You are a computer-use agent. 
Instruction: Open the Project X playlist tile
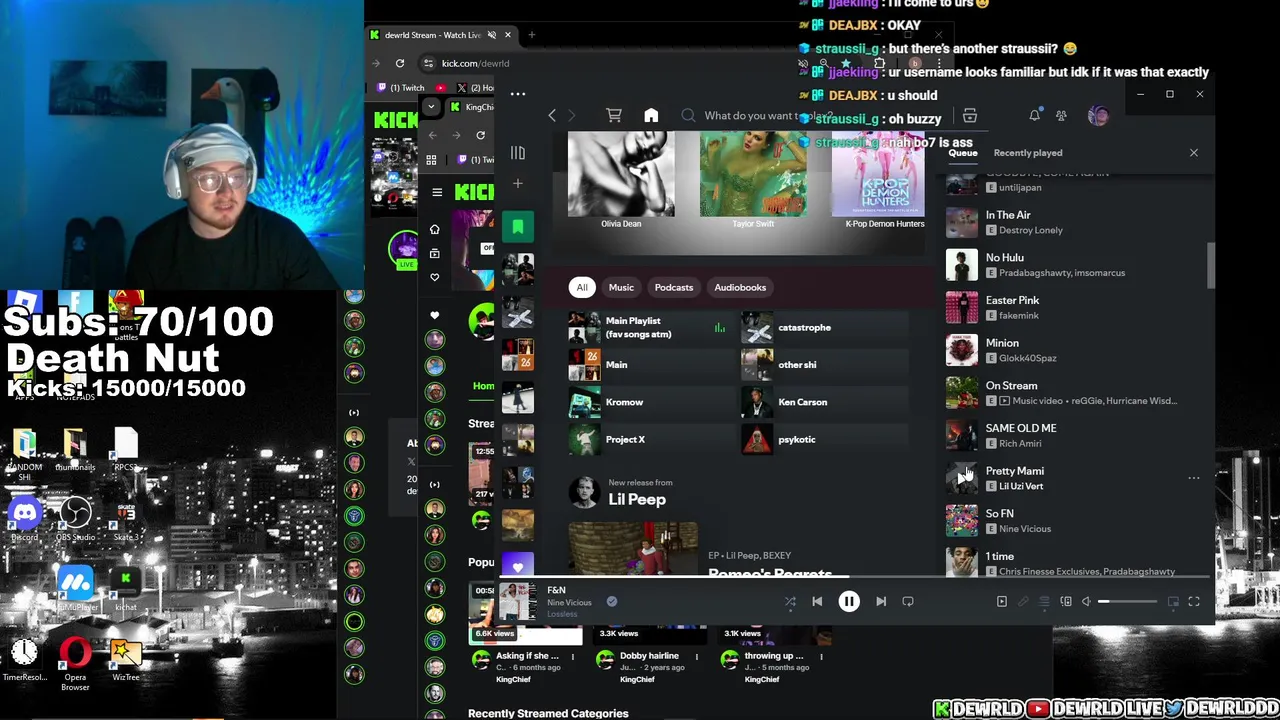[x=651, y=440]
